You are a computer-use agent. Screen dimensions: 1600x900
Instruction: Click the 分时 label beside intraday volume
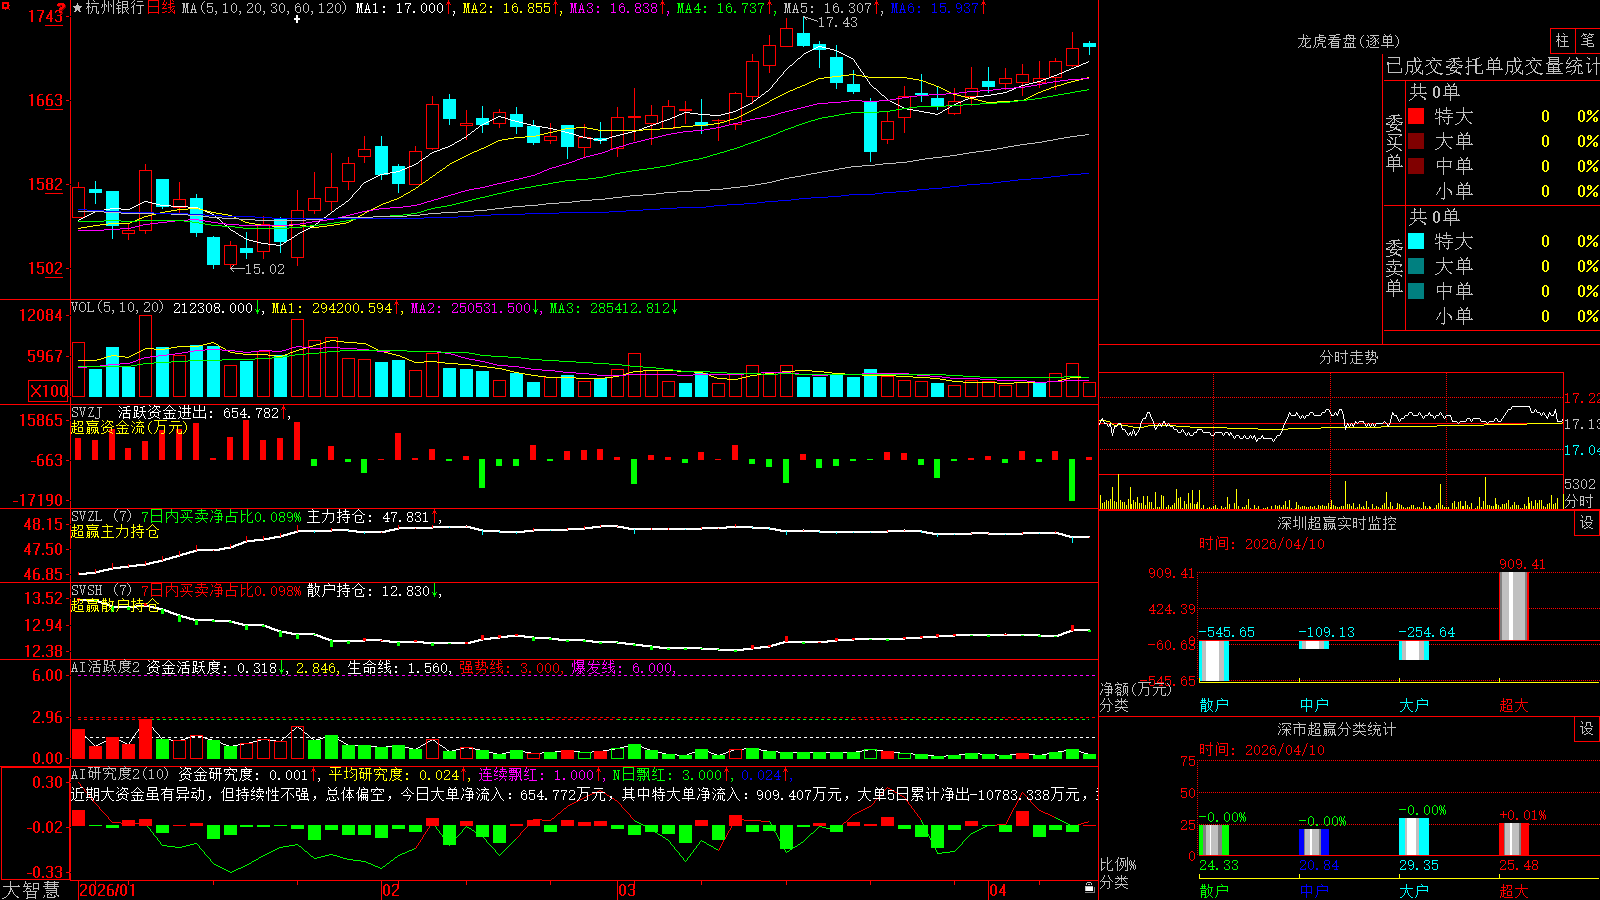click(1579, 501)
